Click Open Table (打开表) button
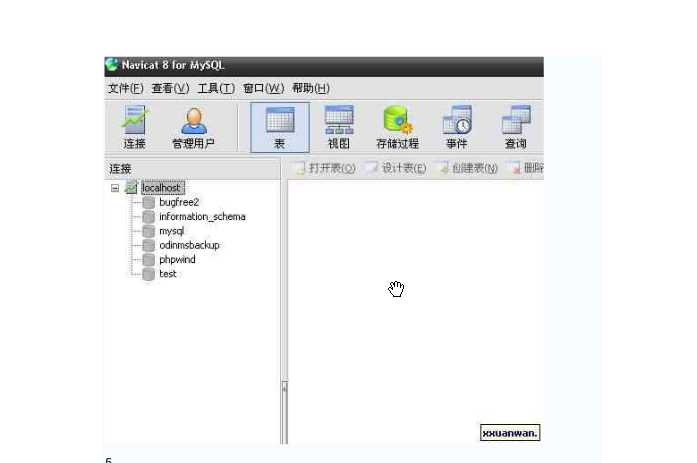 [x=325, y=168]
